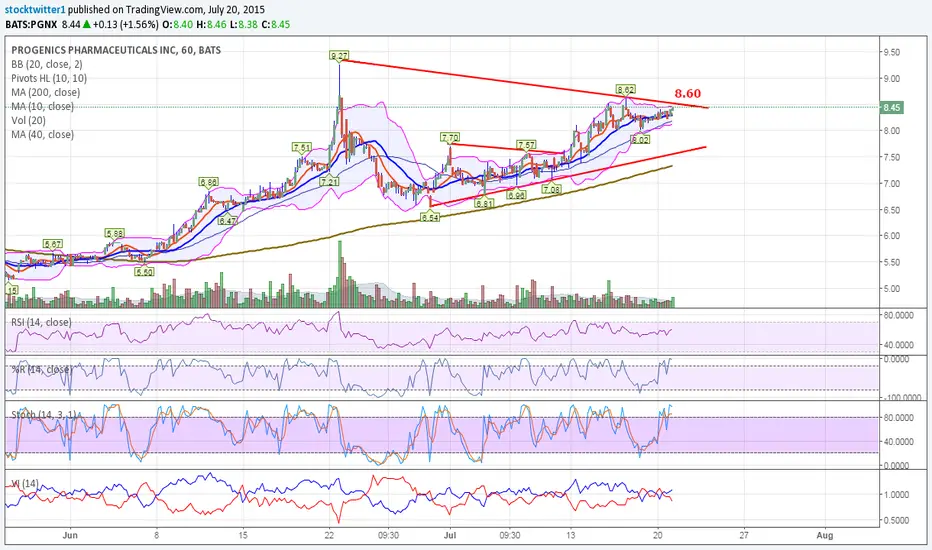Click the 7.08 pivot low label
This screenshot has width=932, height=550.
[552, 190]
